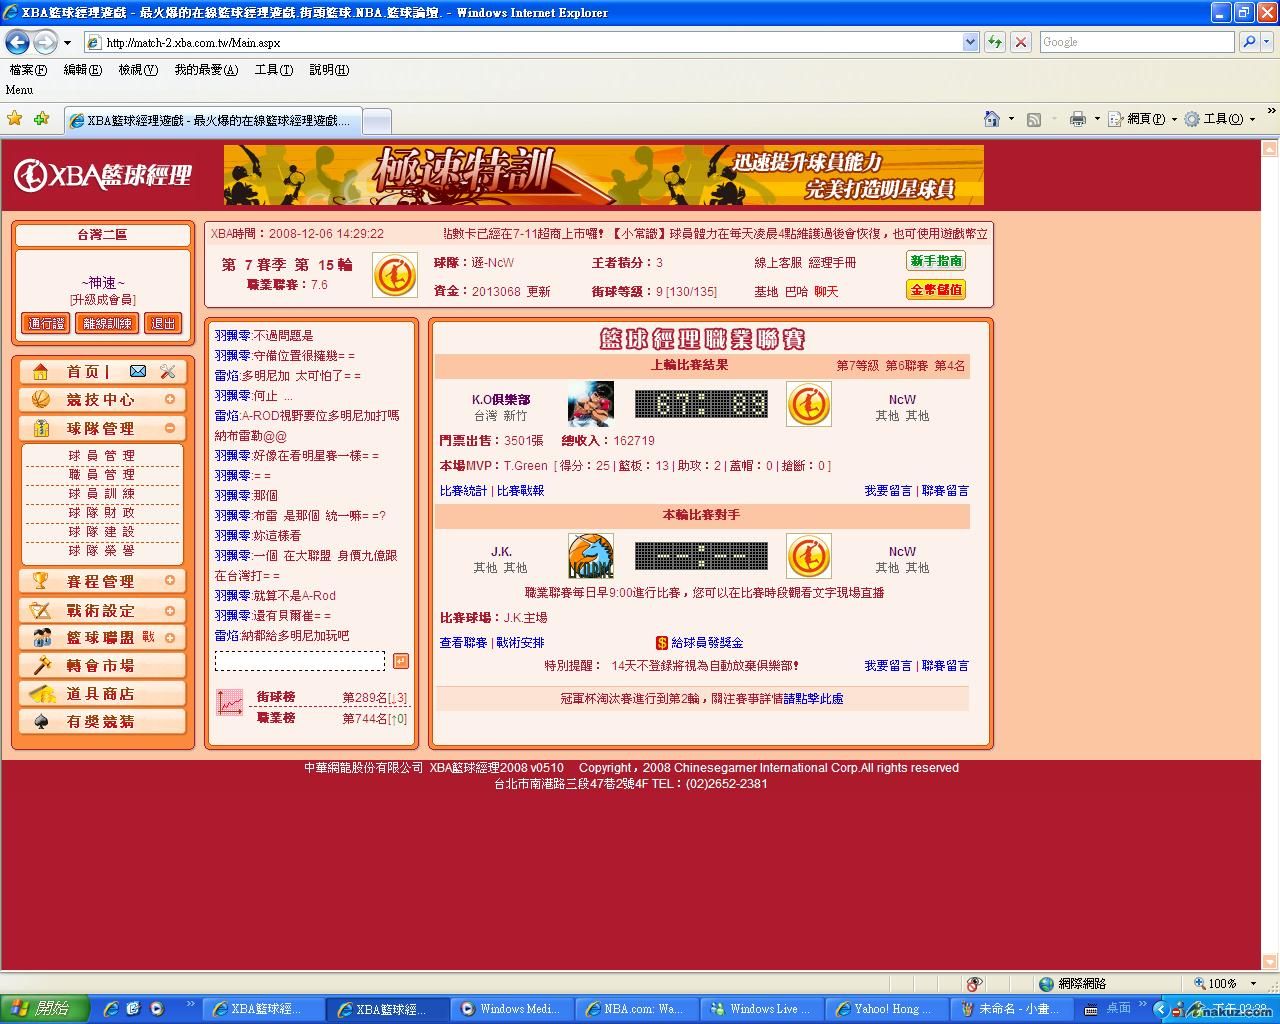Click the hammer icon for 轉會市場
The height and width of the screenshot is (1024, 1280).
click(42, 665)
